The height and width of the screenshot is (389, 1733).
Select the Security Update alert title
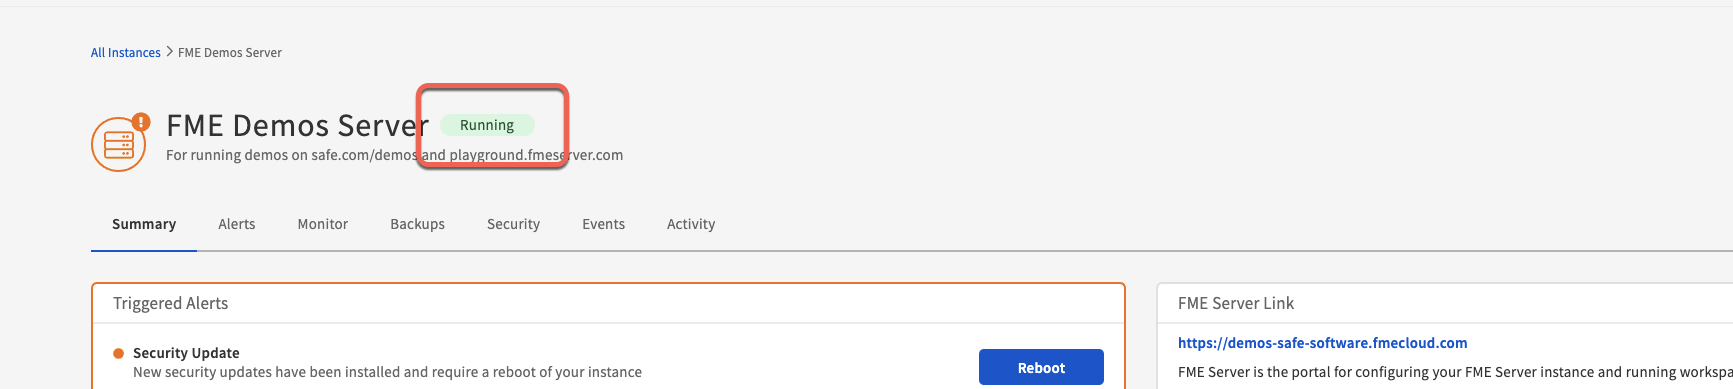[186, 353]
